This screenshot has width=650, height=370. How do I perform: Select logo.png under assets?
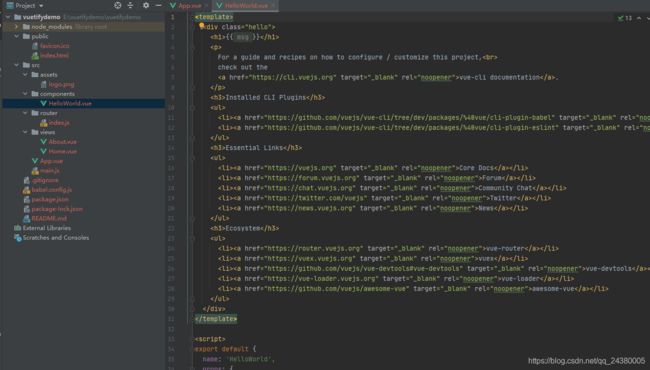click(x=61, y=84)
